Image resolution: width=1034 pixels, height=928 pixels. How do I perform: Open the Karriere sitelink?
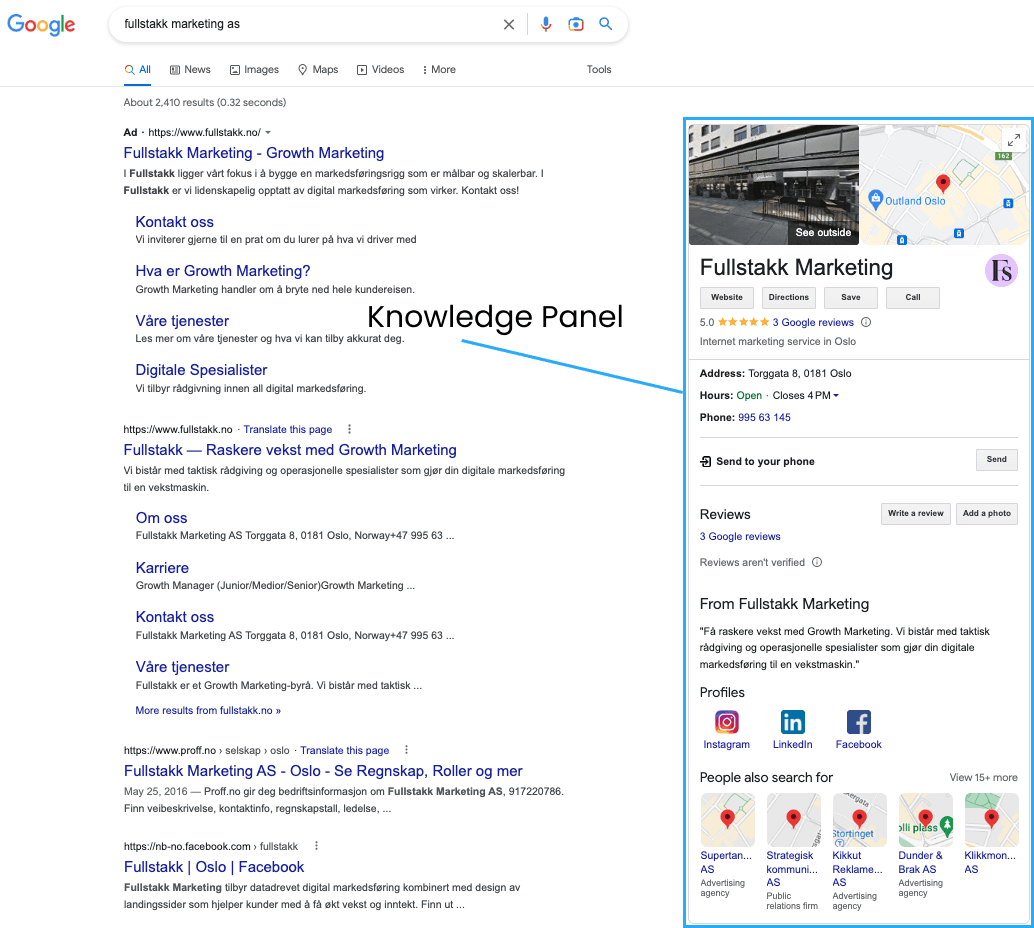(162, 568)
